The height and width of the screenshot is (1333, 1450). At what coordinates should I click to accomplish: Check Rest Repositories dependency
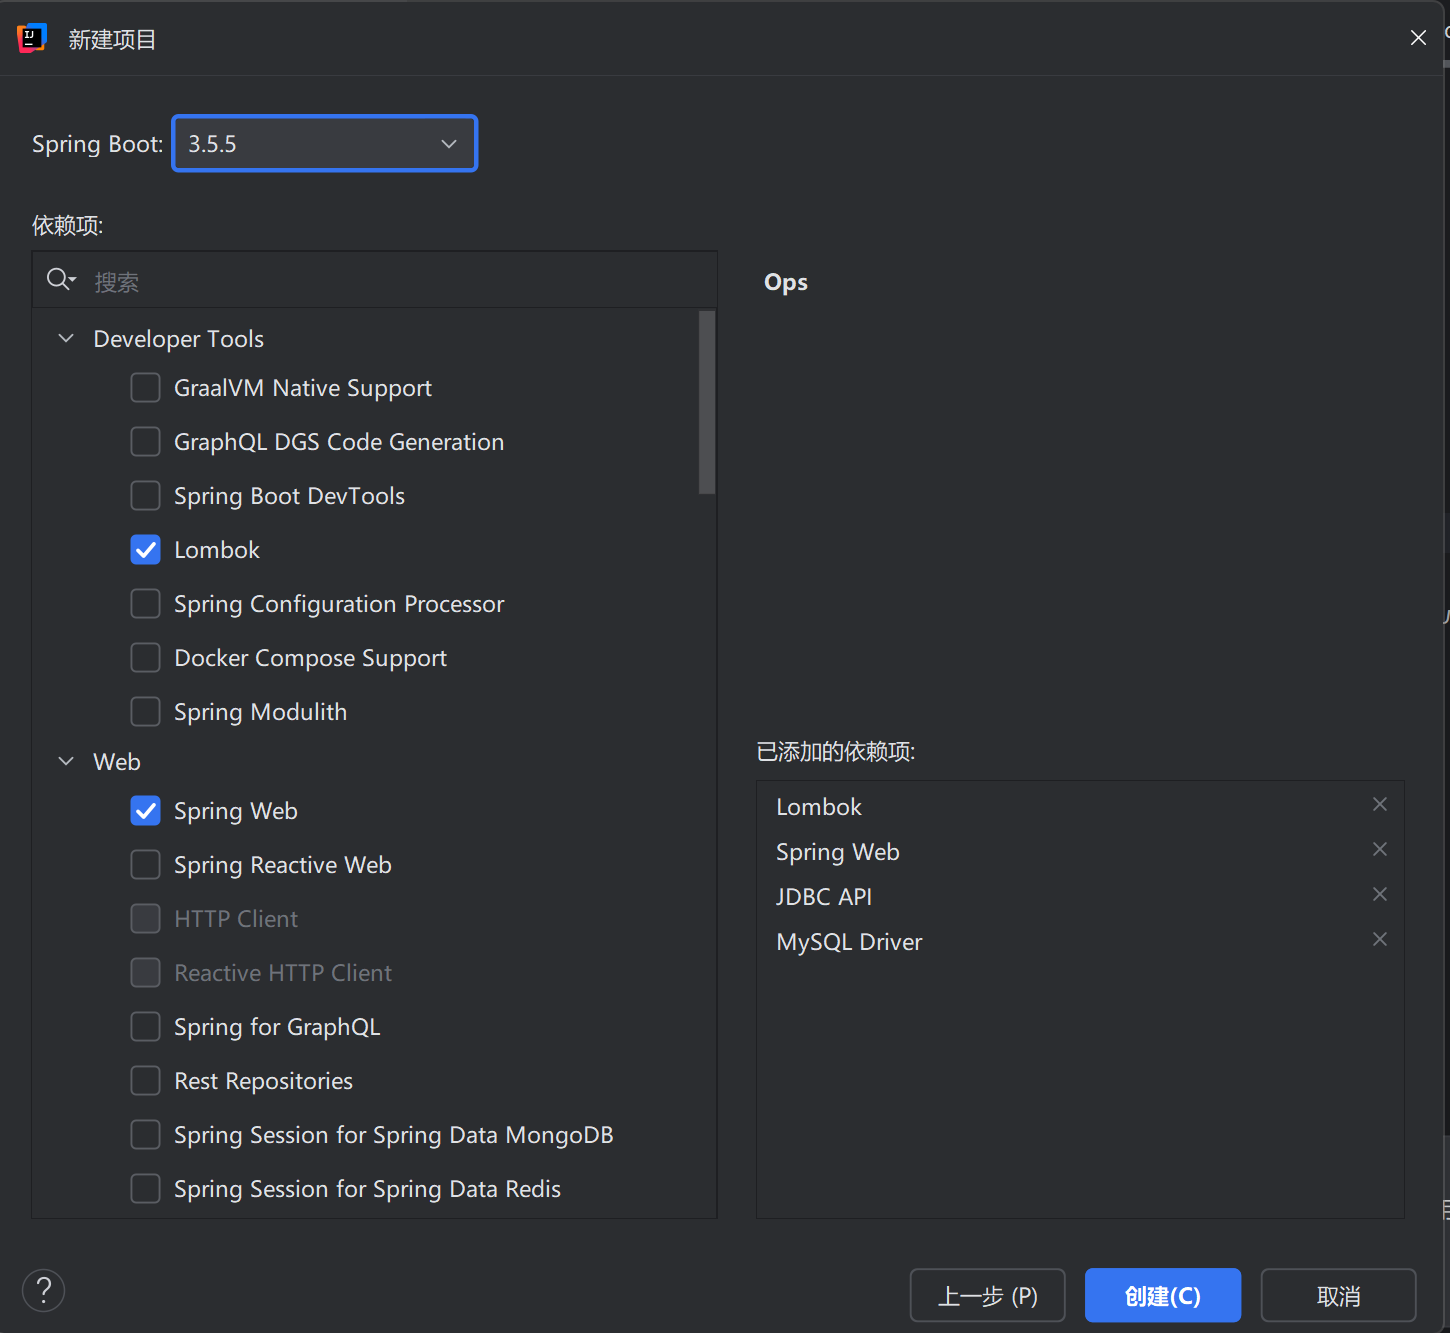[145, 1080]
